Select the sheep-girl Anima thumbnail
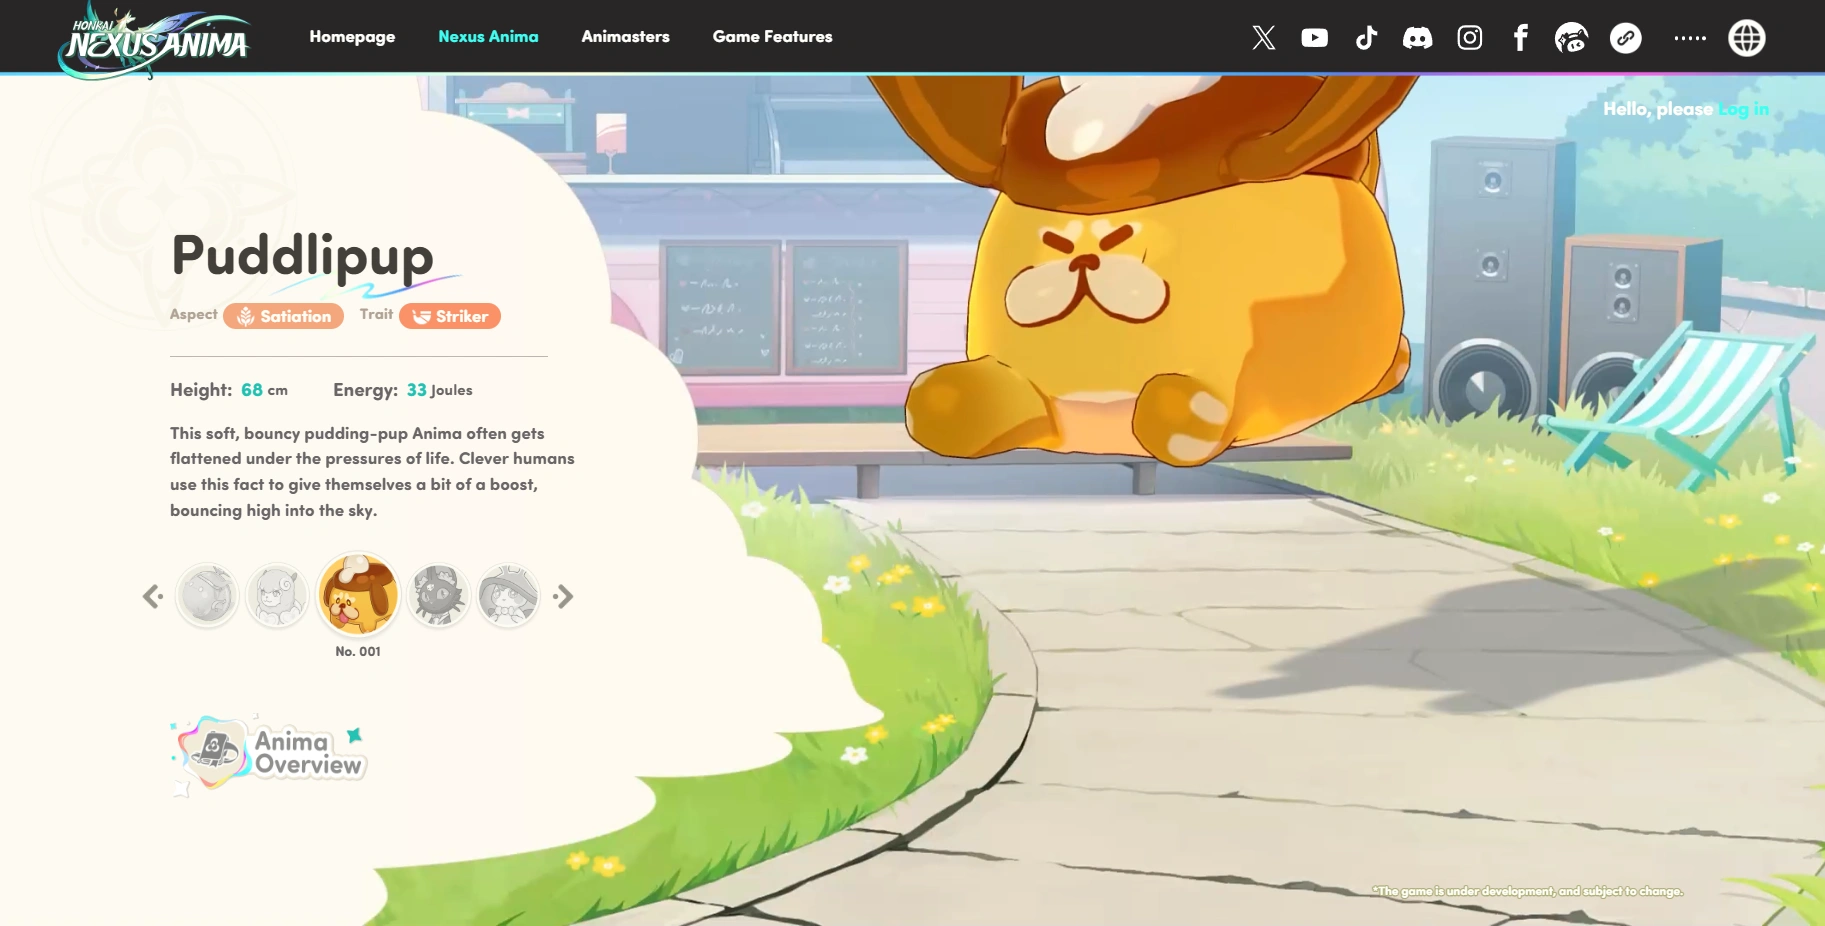 [x=277, y=596]
